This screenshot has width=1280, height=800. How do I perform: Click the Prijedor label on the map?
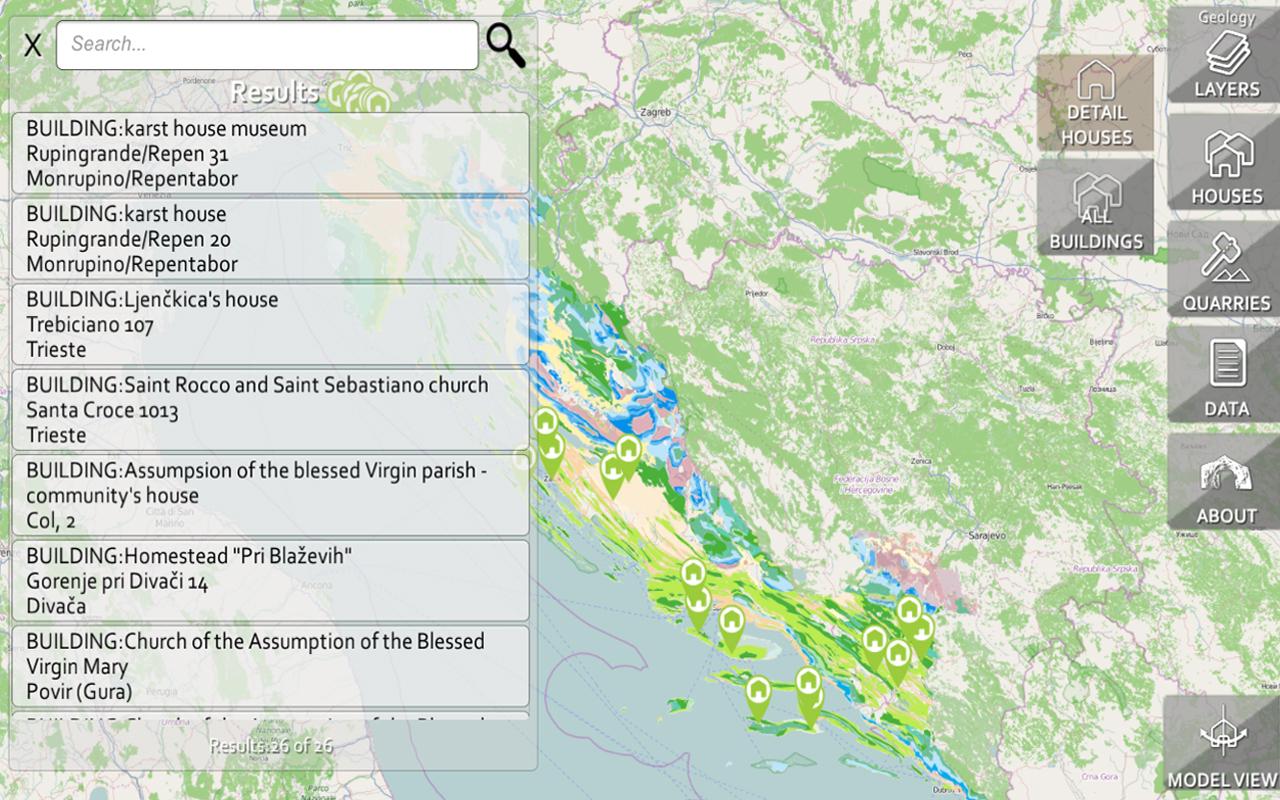coord(756,294)
